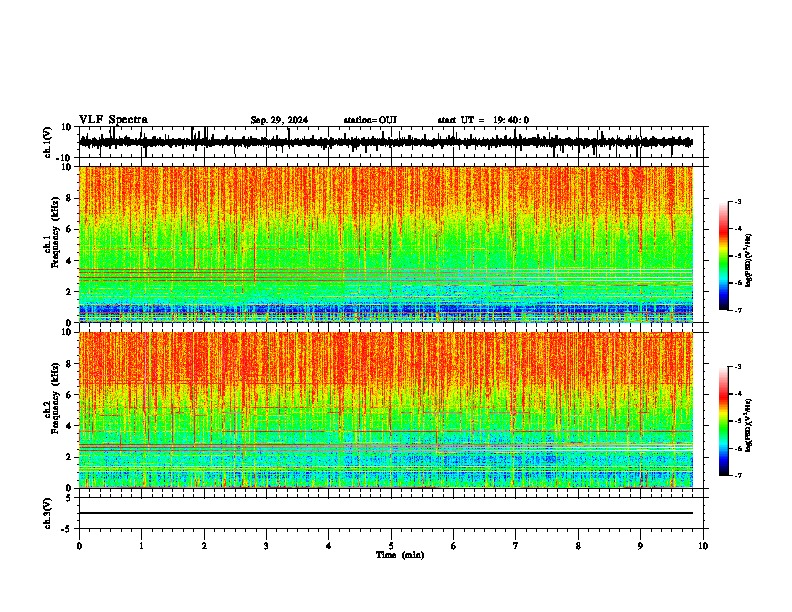This screenshot has width=792, height=612.
Task: Click the "5" tick on the ch.3(V) axis
Action: point(70,498)
